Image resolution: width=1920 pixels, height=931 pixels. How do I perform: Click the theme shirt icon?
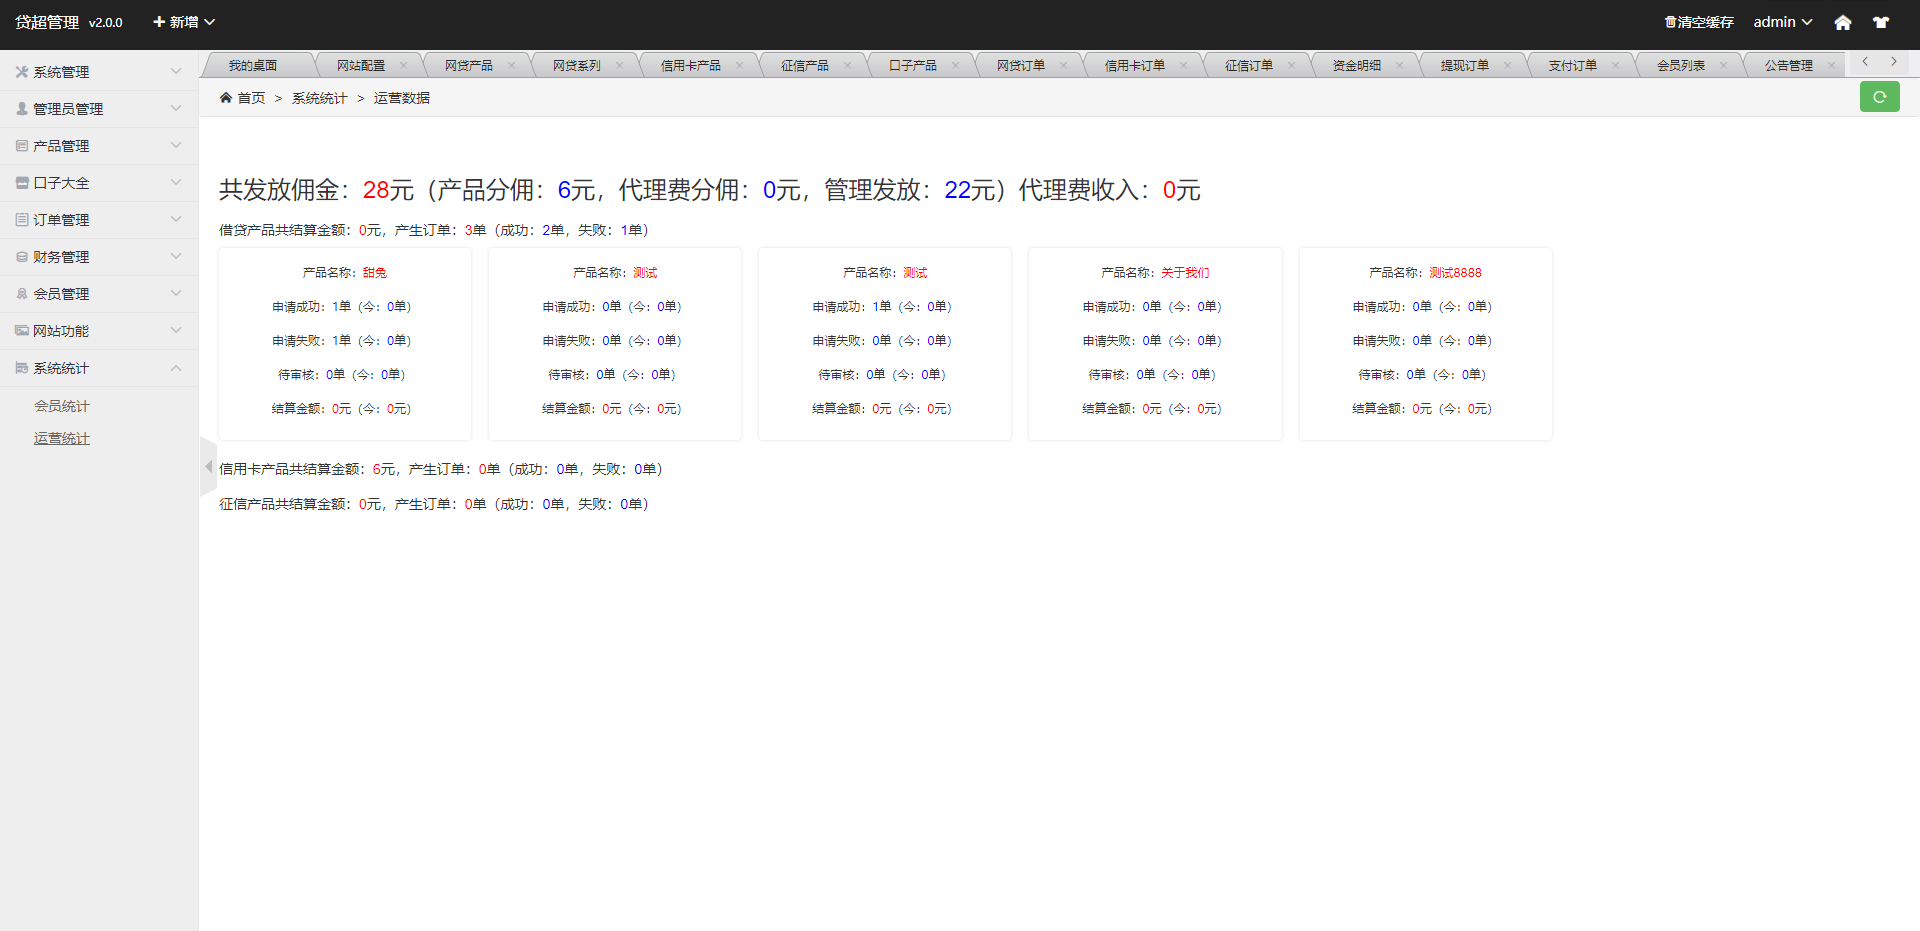[x=1881, y=22]
